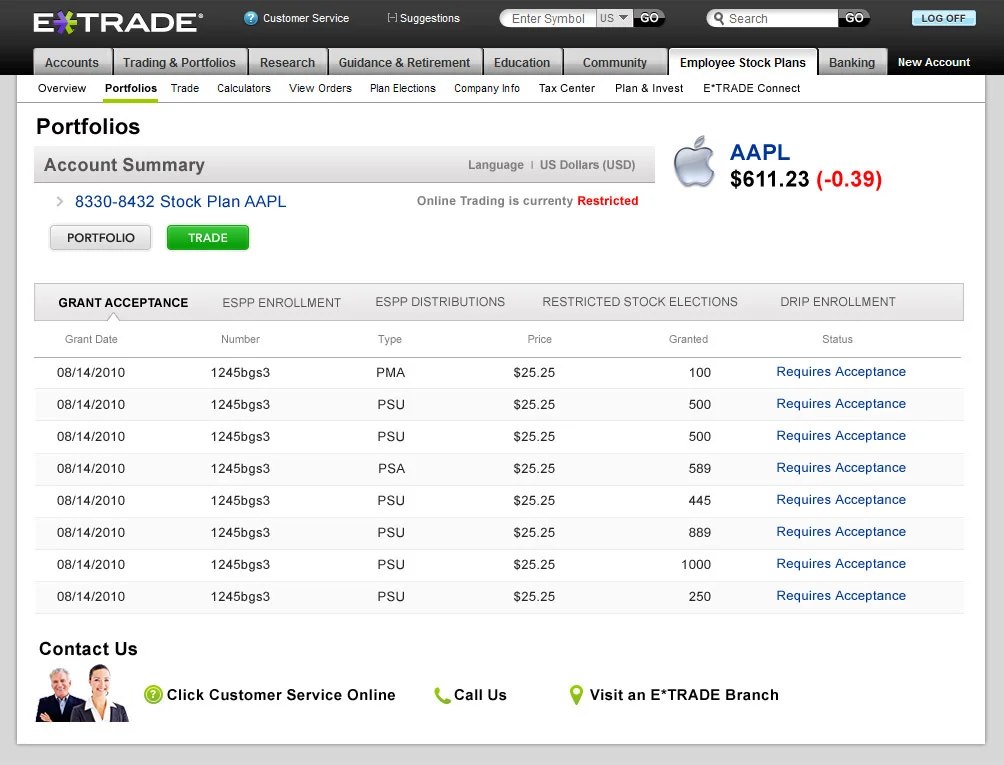Image resolution: width=1004 pixels, height=765 pixels.
Task: Click the search magnifier icon
Action: click(719, 19)
